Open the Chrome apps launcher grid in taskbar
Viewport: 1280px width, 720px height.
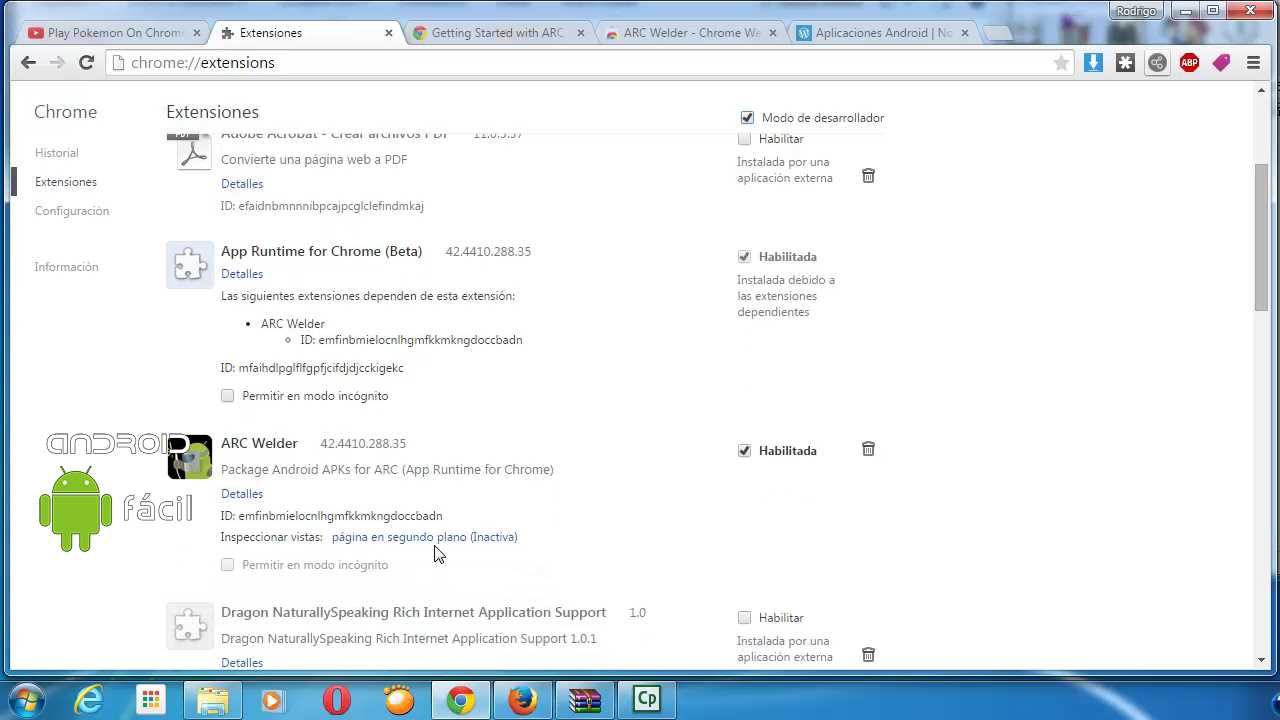tap(151, 700)
